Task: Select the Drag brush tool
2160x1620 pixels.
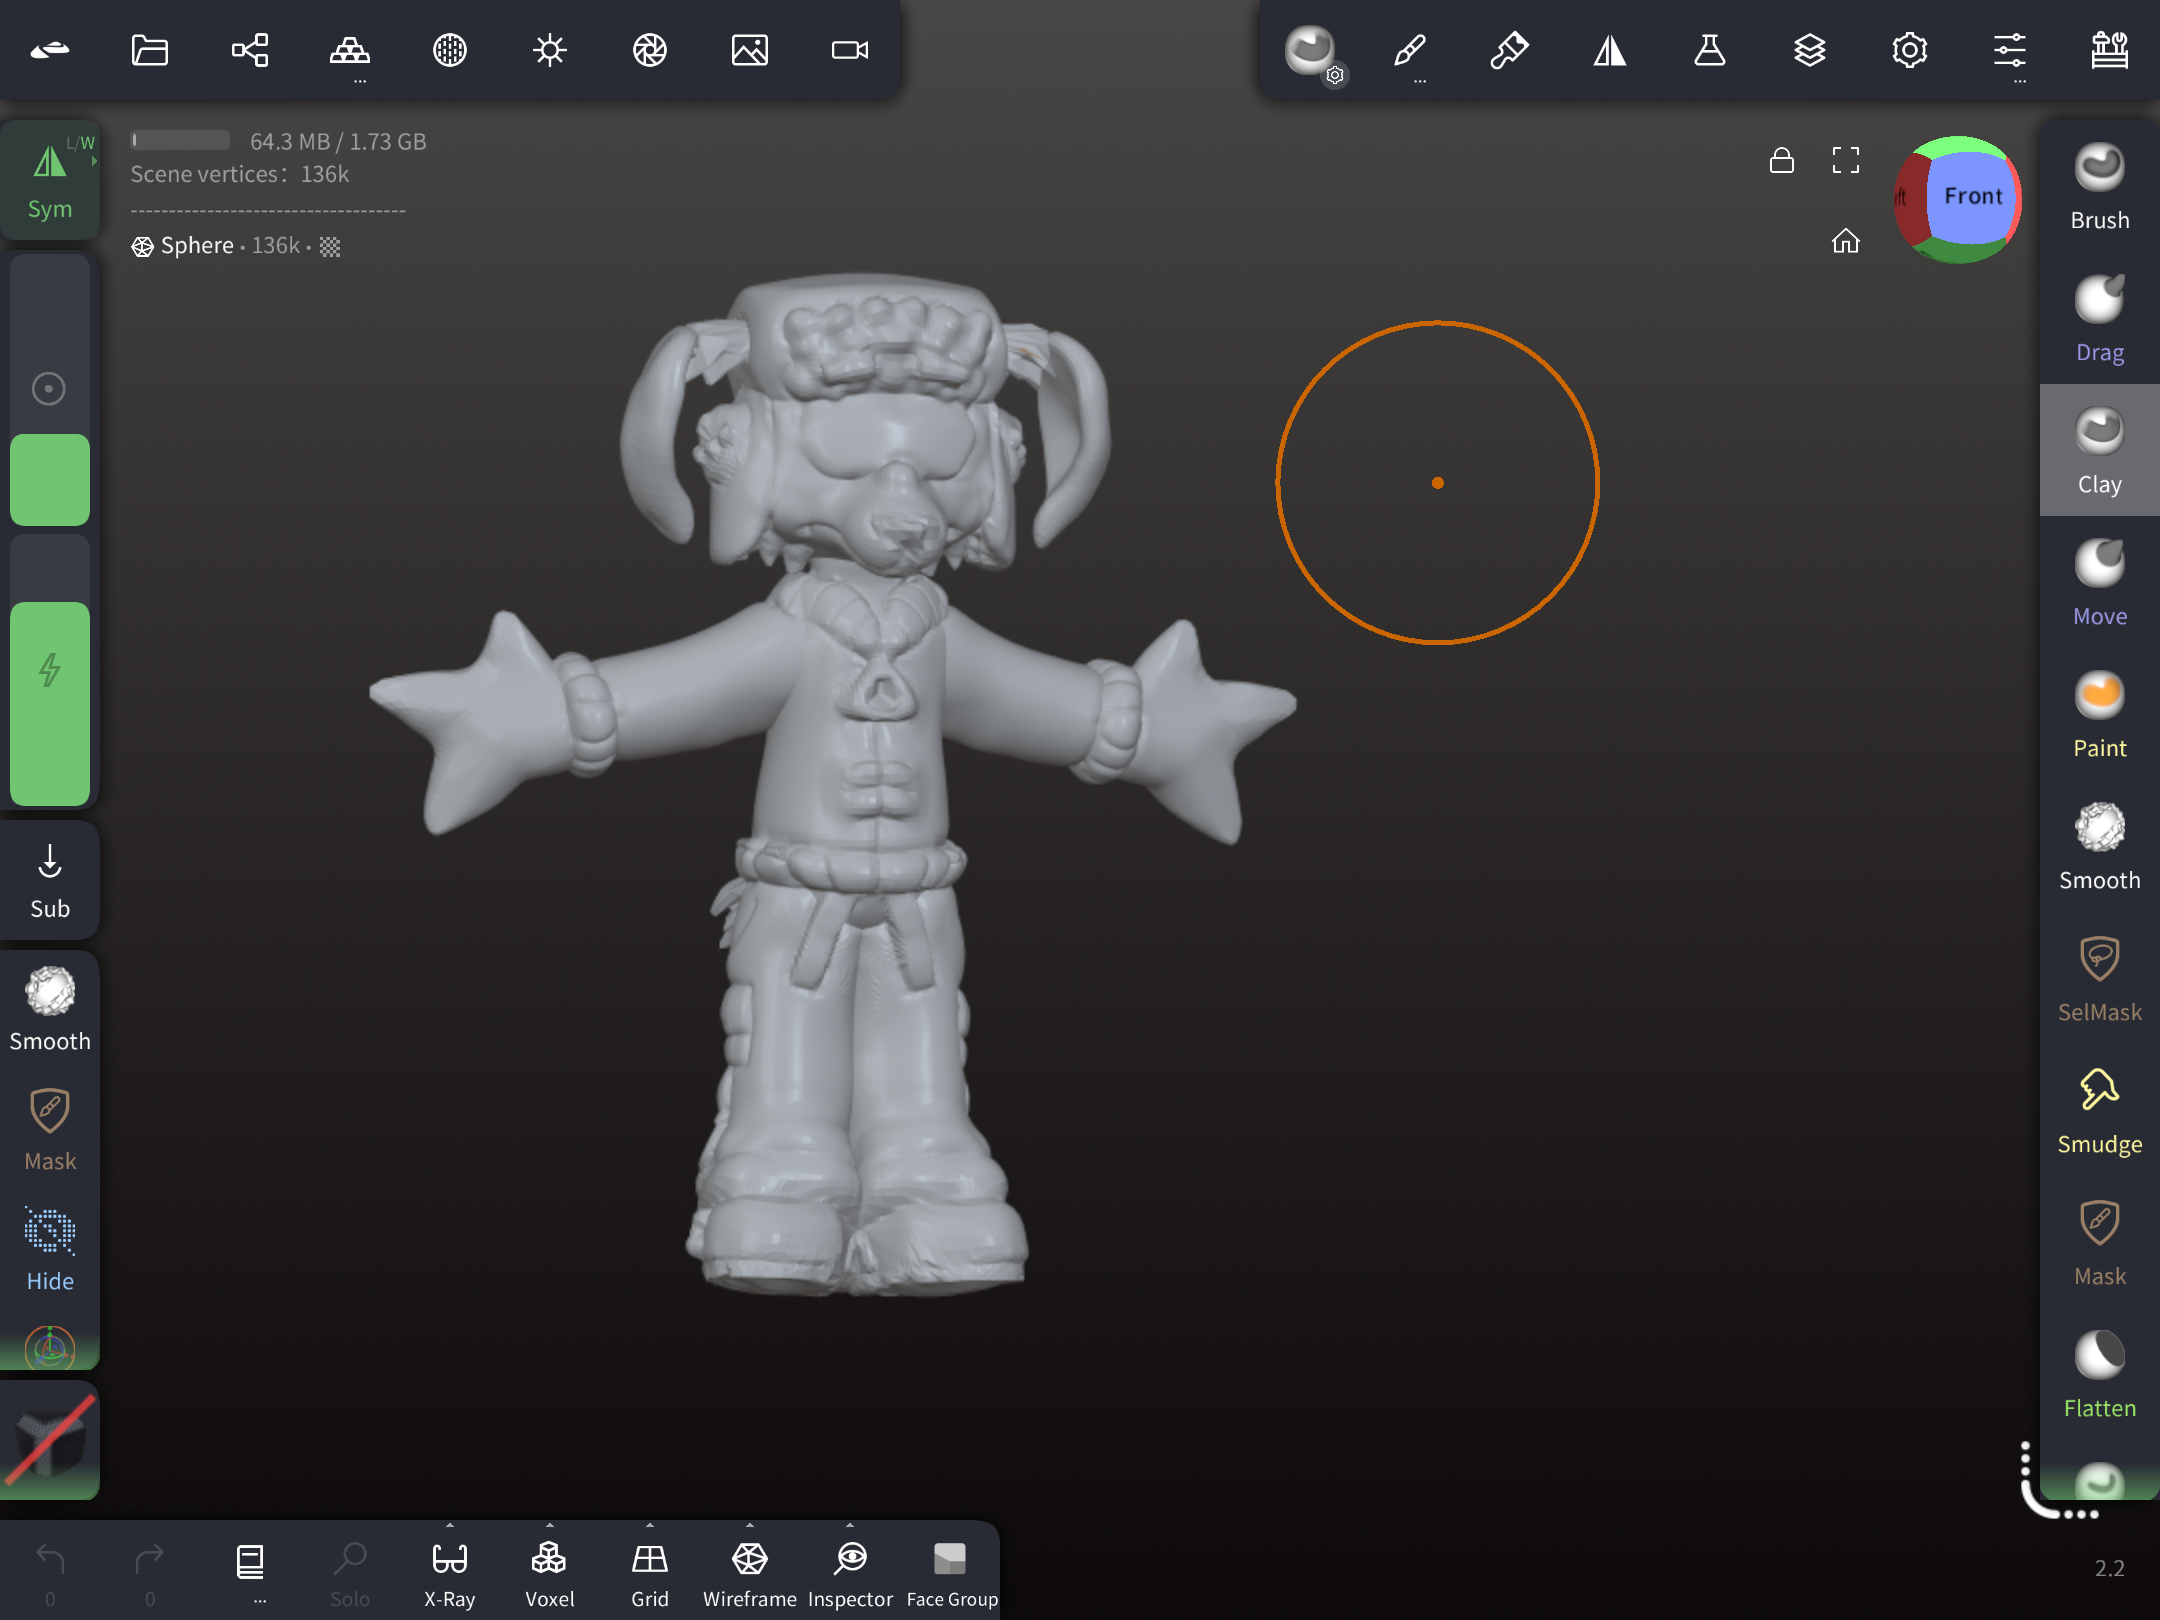Action: tap(2099, 318)
